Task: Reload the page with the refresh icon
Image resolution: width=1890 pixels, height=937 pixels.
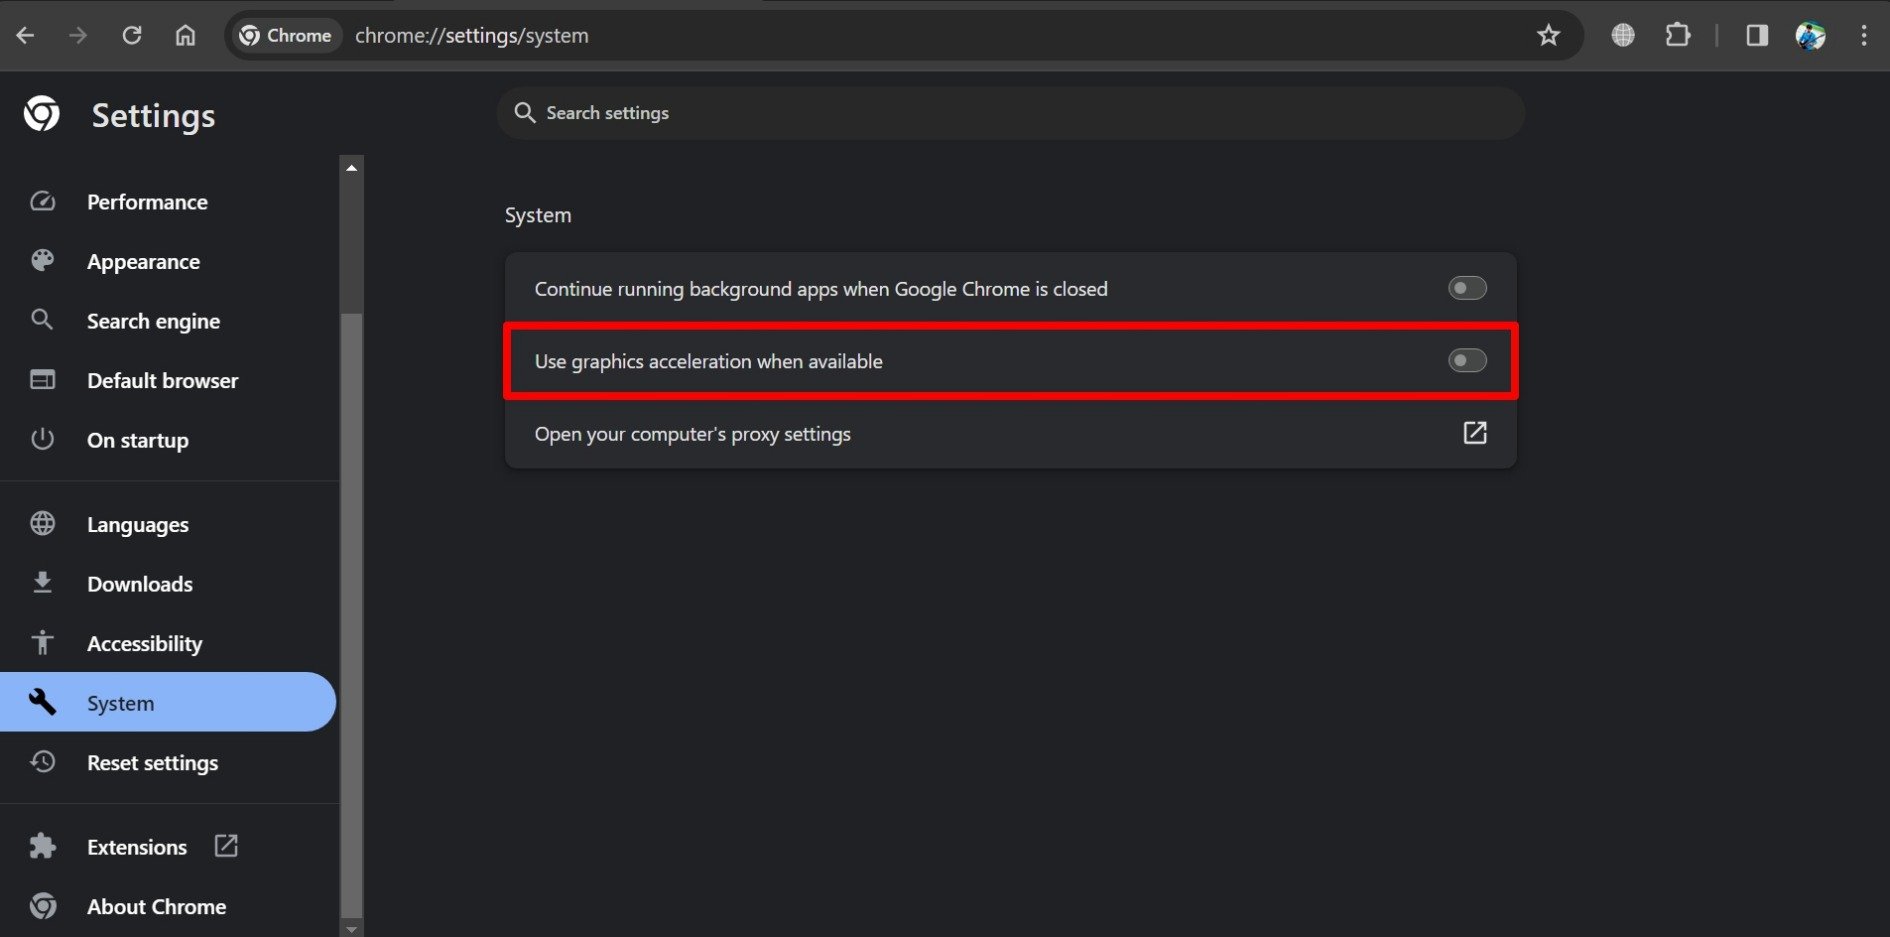Action: 132,35
